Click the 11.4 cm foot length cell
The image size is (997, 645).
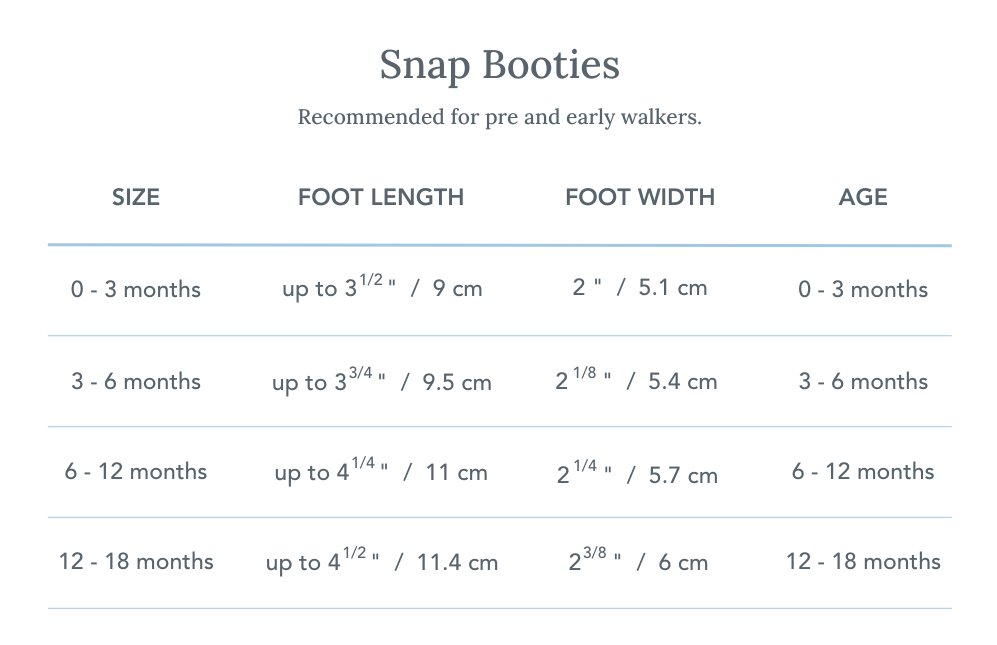[x=381, y=562]
